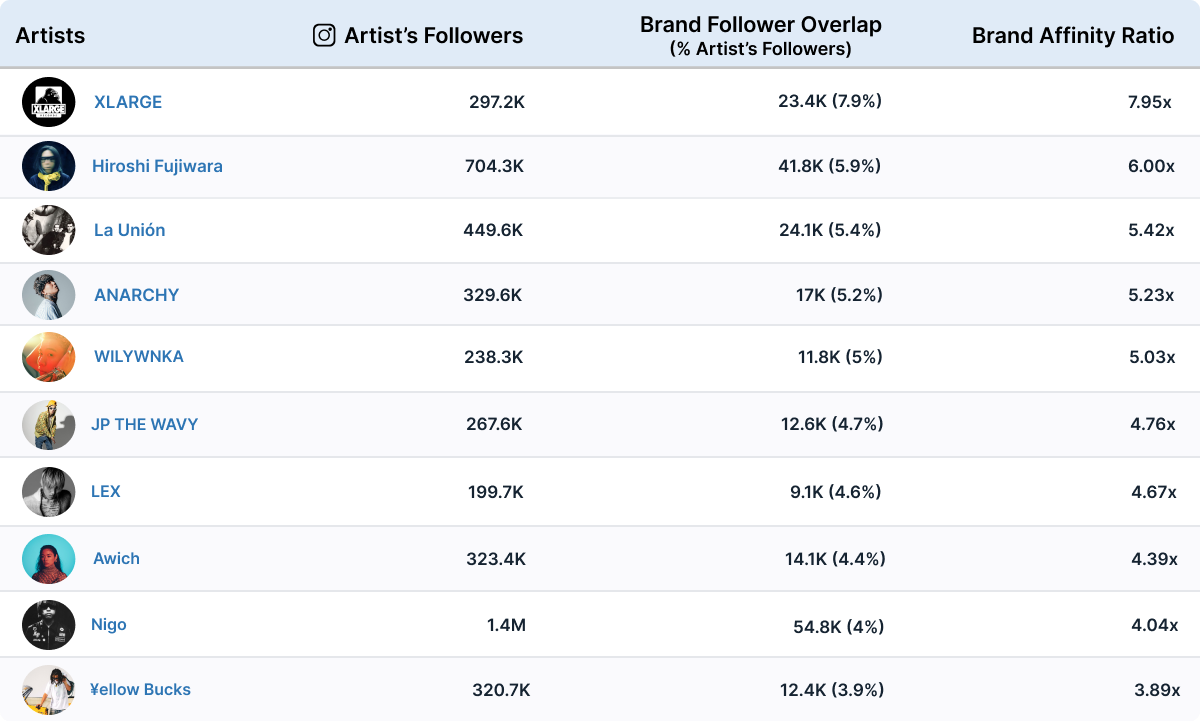Image resolution: width=1200 pixels, height=721 pixels.
Task: Click Awich's teal avatar
Action: pyautogui.click(x=49, y=559)
